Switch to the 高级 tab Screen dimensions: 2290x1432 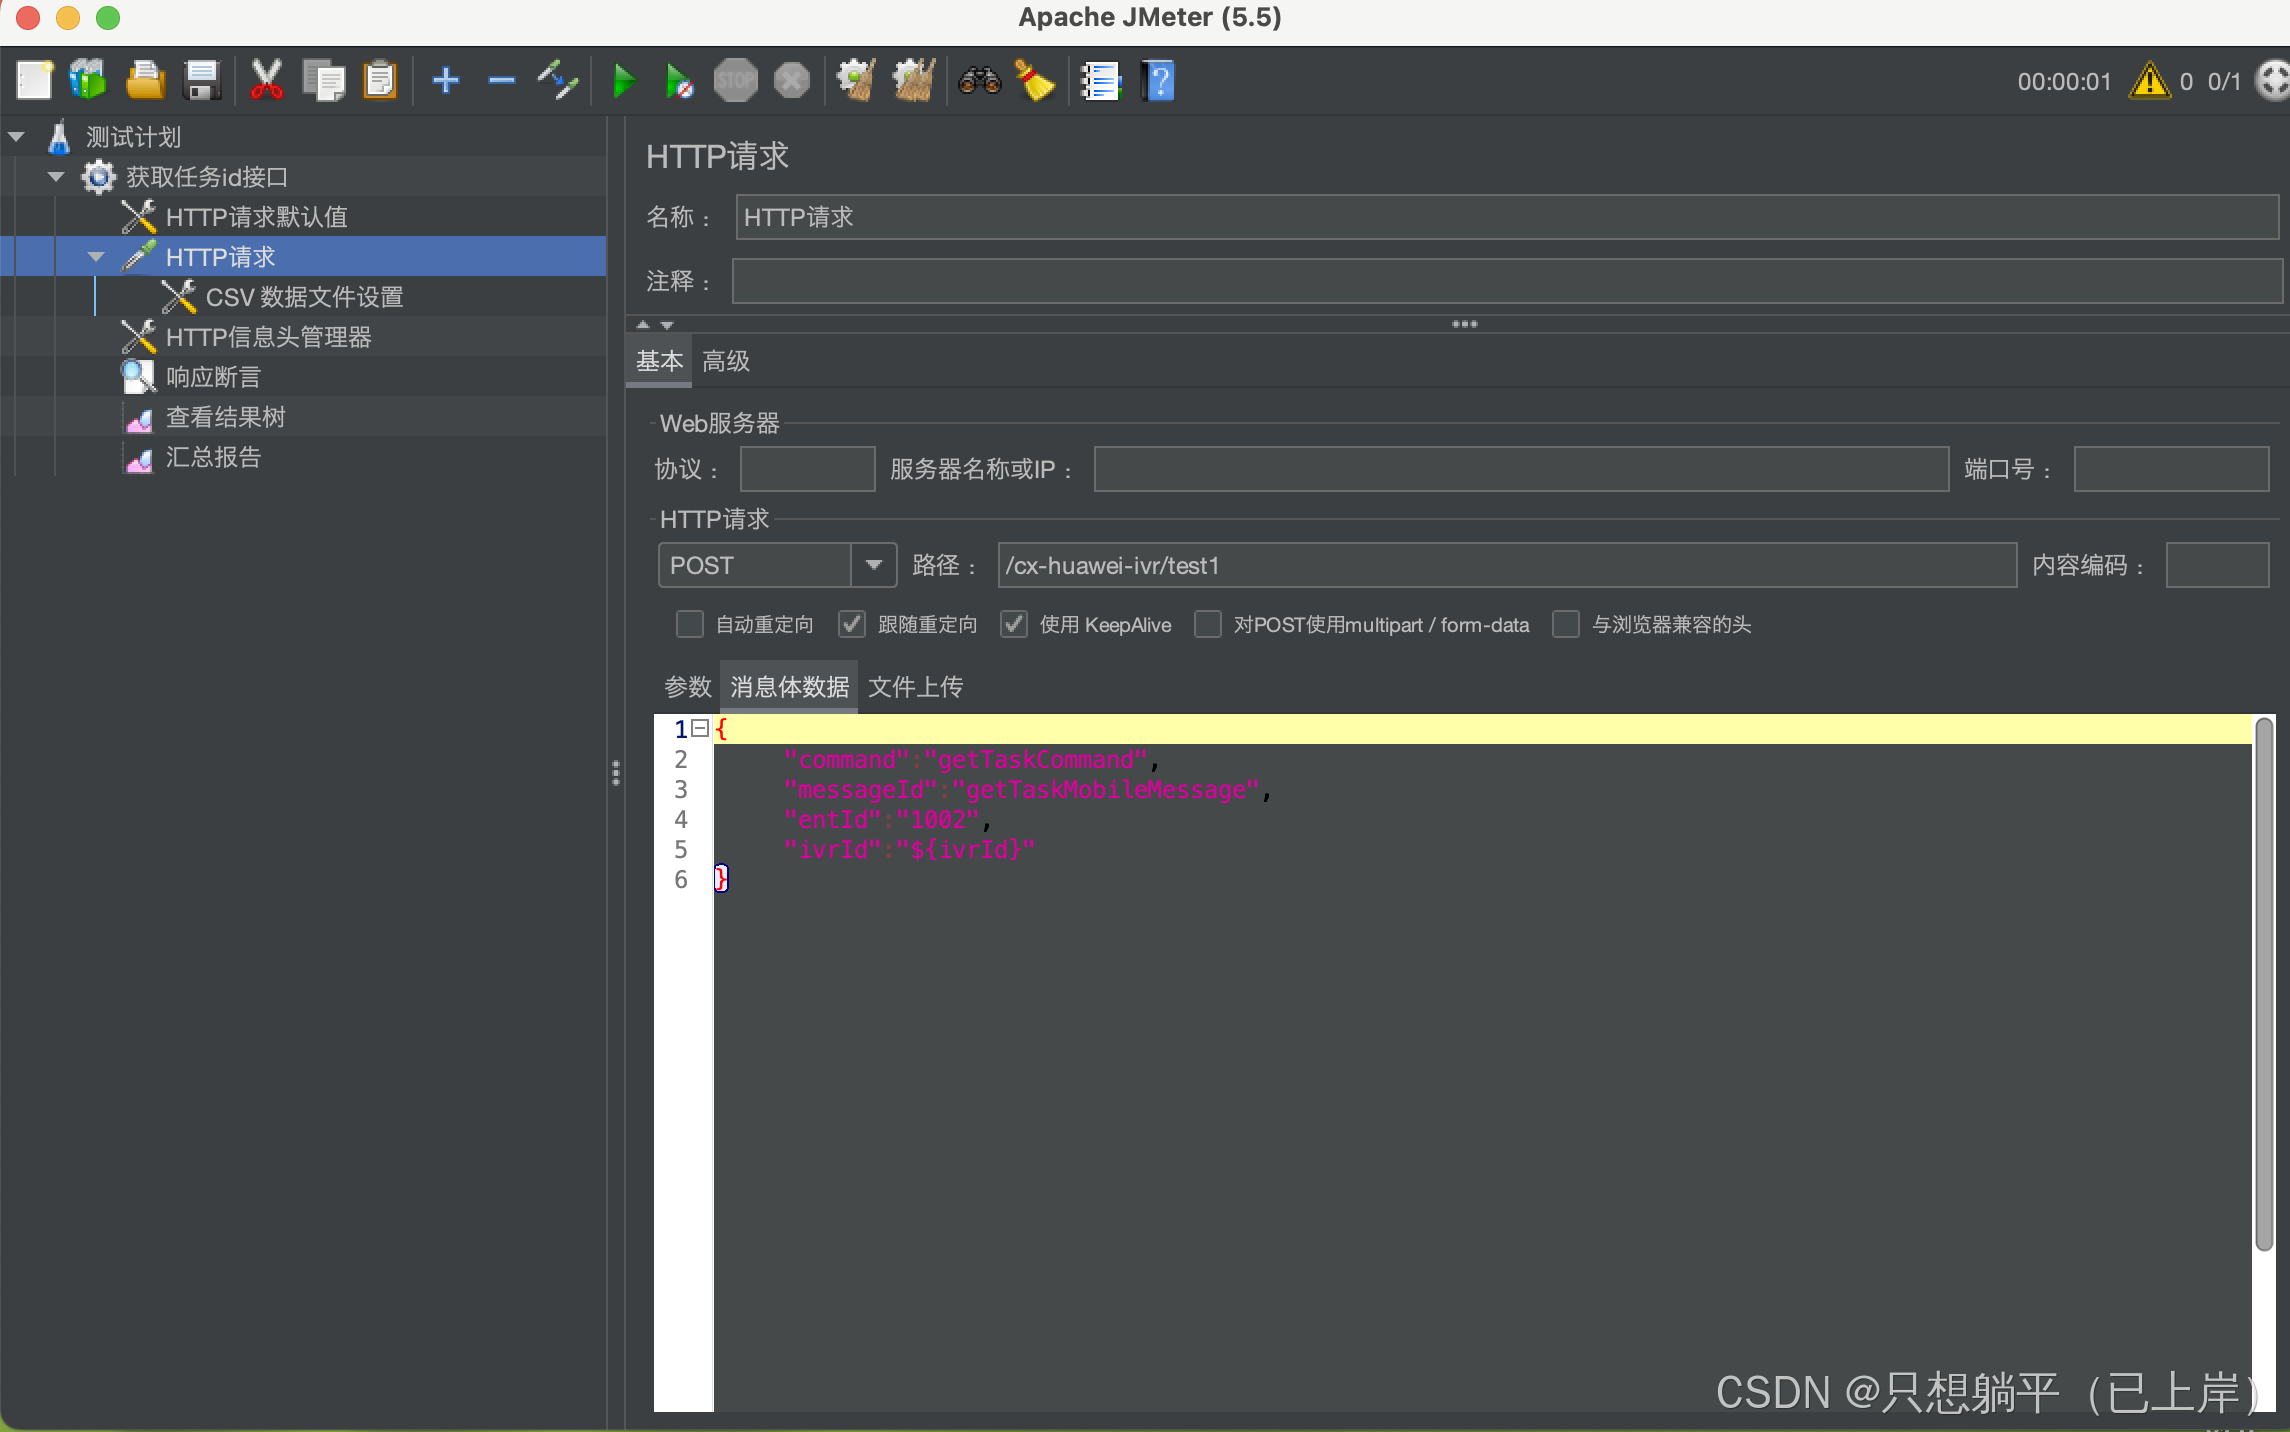726,361
